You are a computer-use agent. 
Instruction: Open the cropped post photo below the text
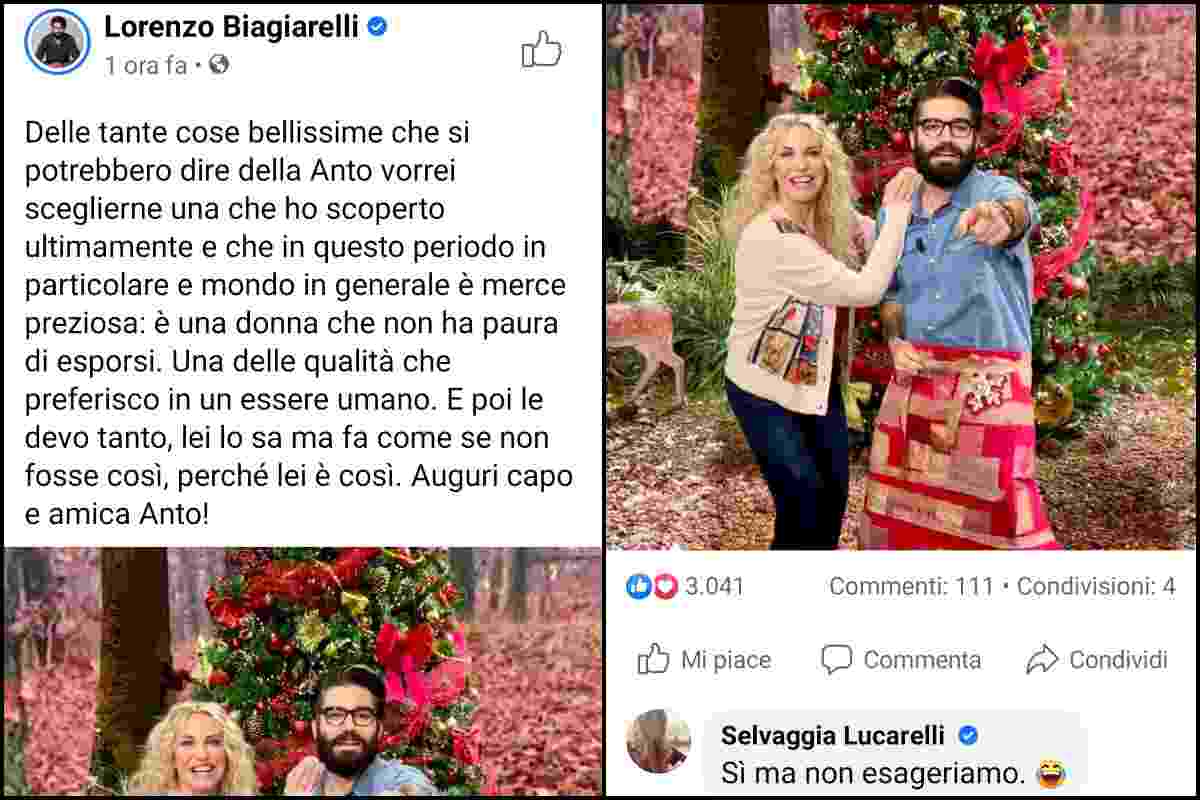tap(303, 672)
